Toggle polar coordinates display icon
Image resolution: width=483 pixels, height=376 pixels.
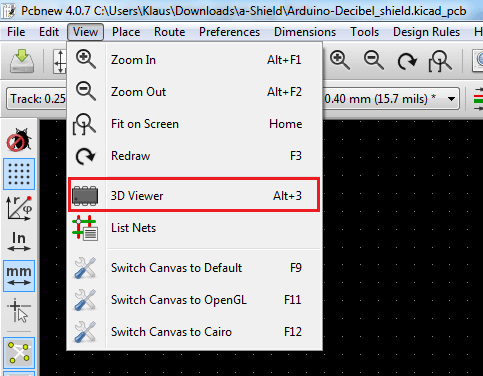point(19,208)
